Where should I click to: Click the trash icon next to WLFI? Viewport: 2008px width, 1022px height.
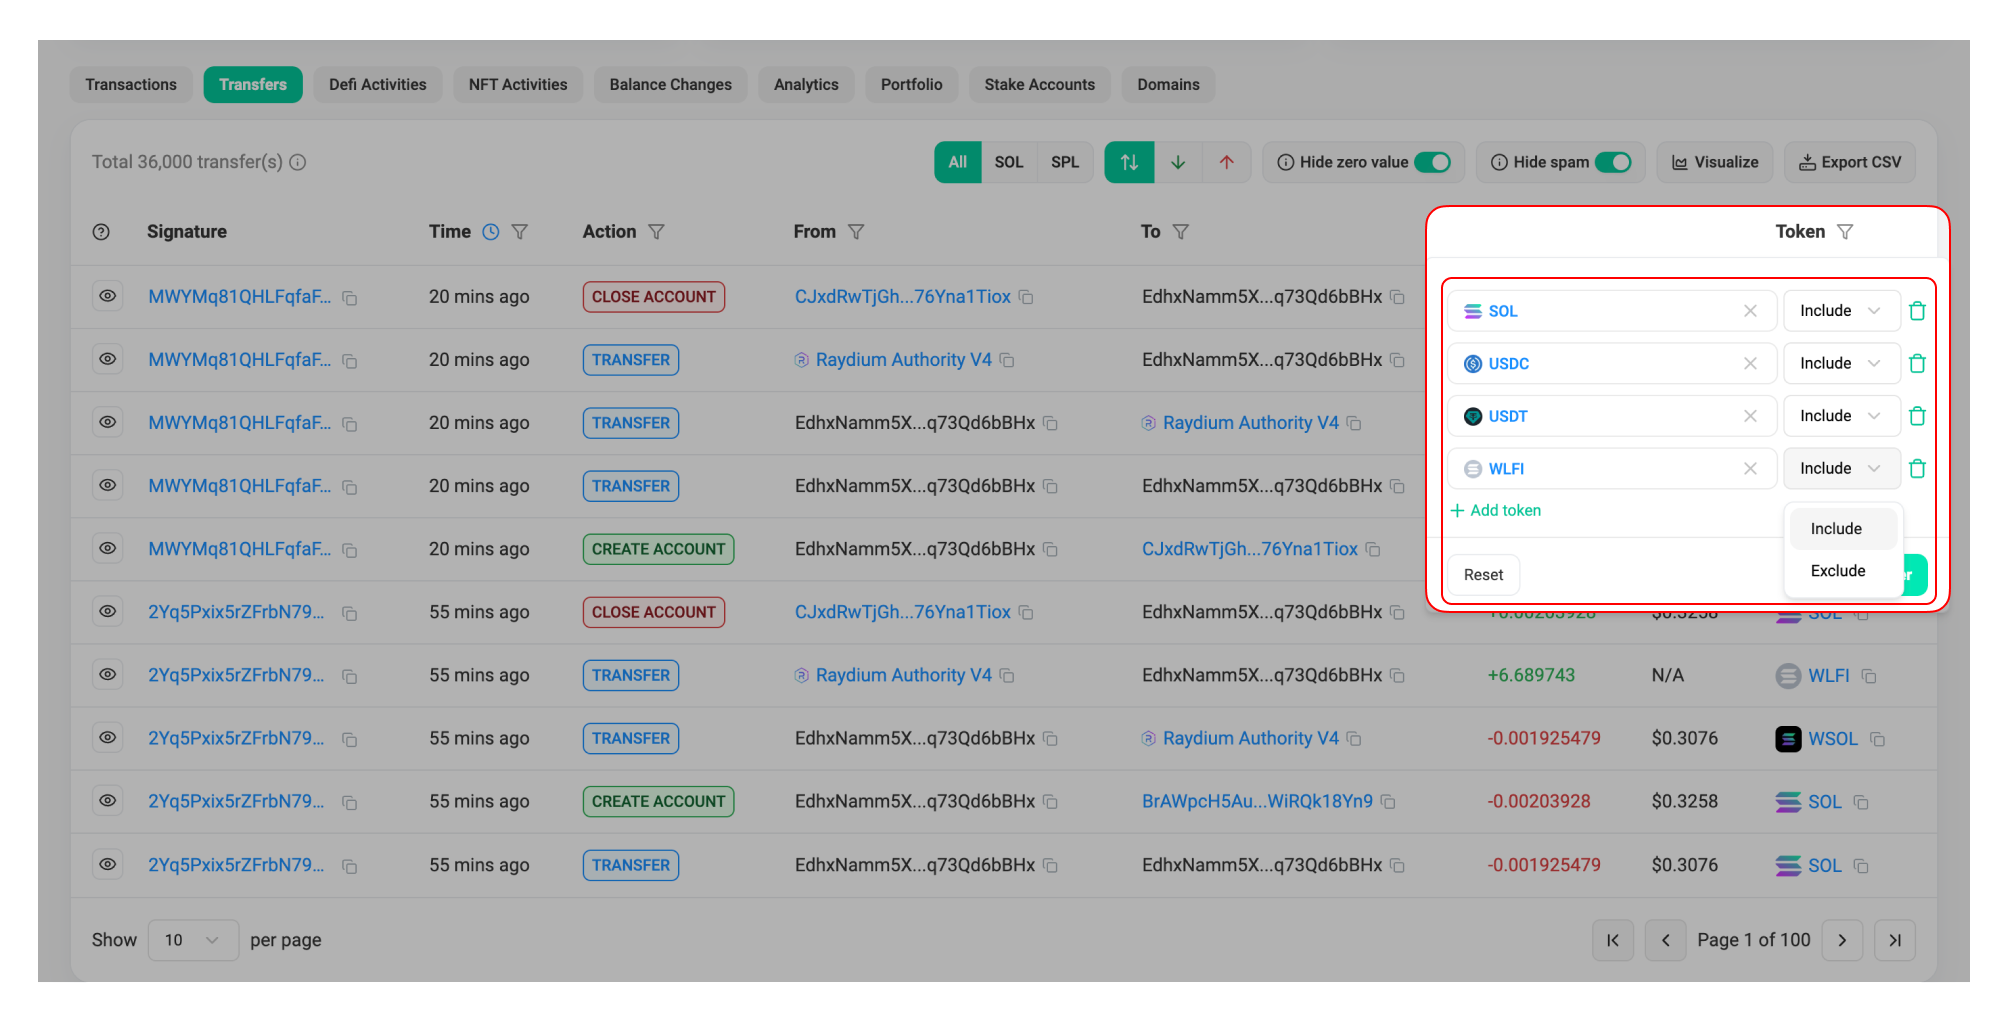tap(1917, 468)
